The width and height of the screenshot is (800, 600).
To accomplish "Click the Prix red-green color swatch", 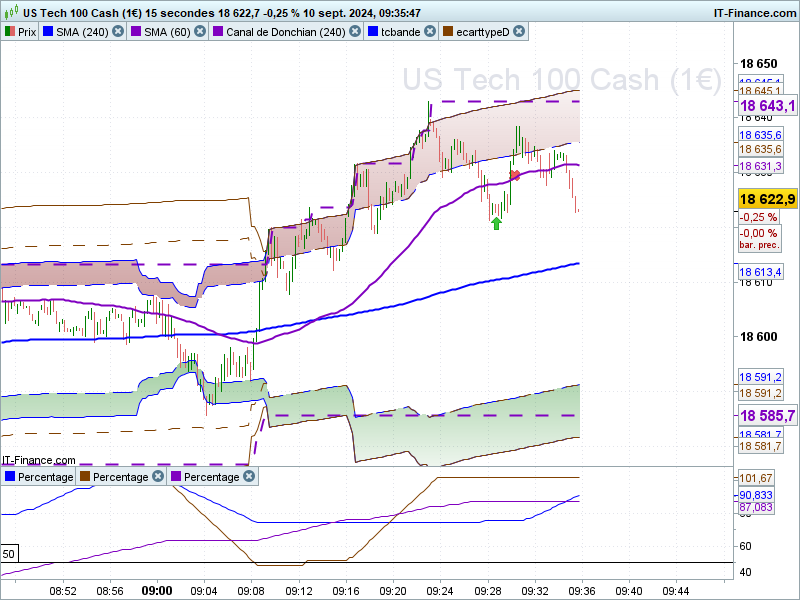I will coord(10,32).
